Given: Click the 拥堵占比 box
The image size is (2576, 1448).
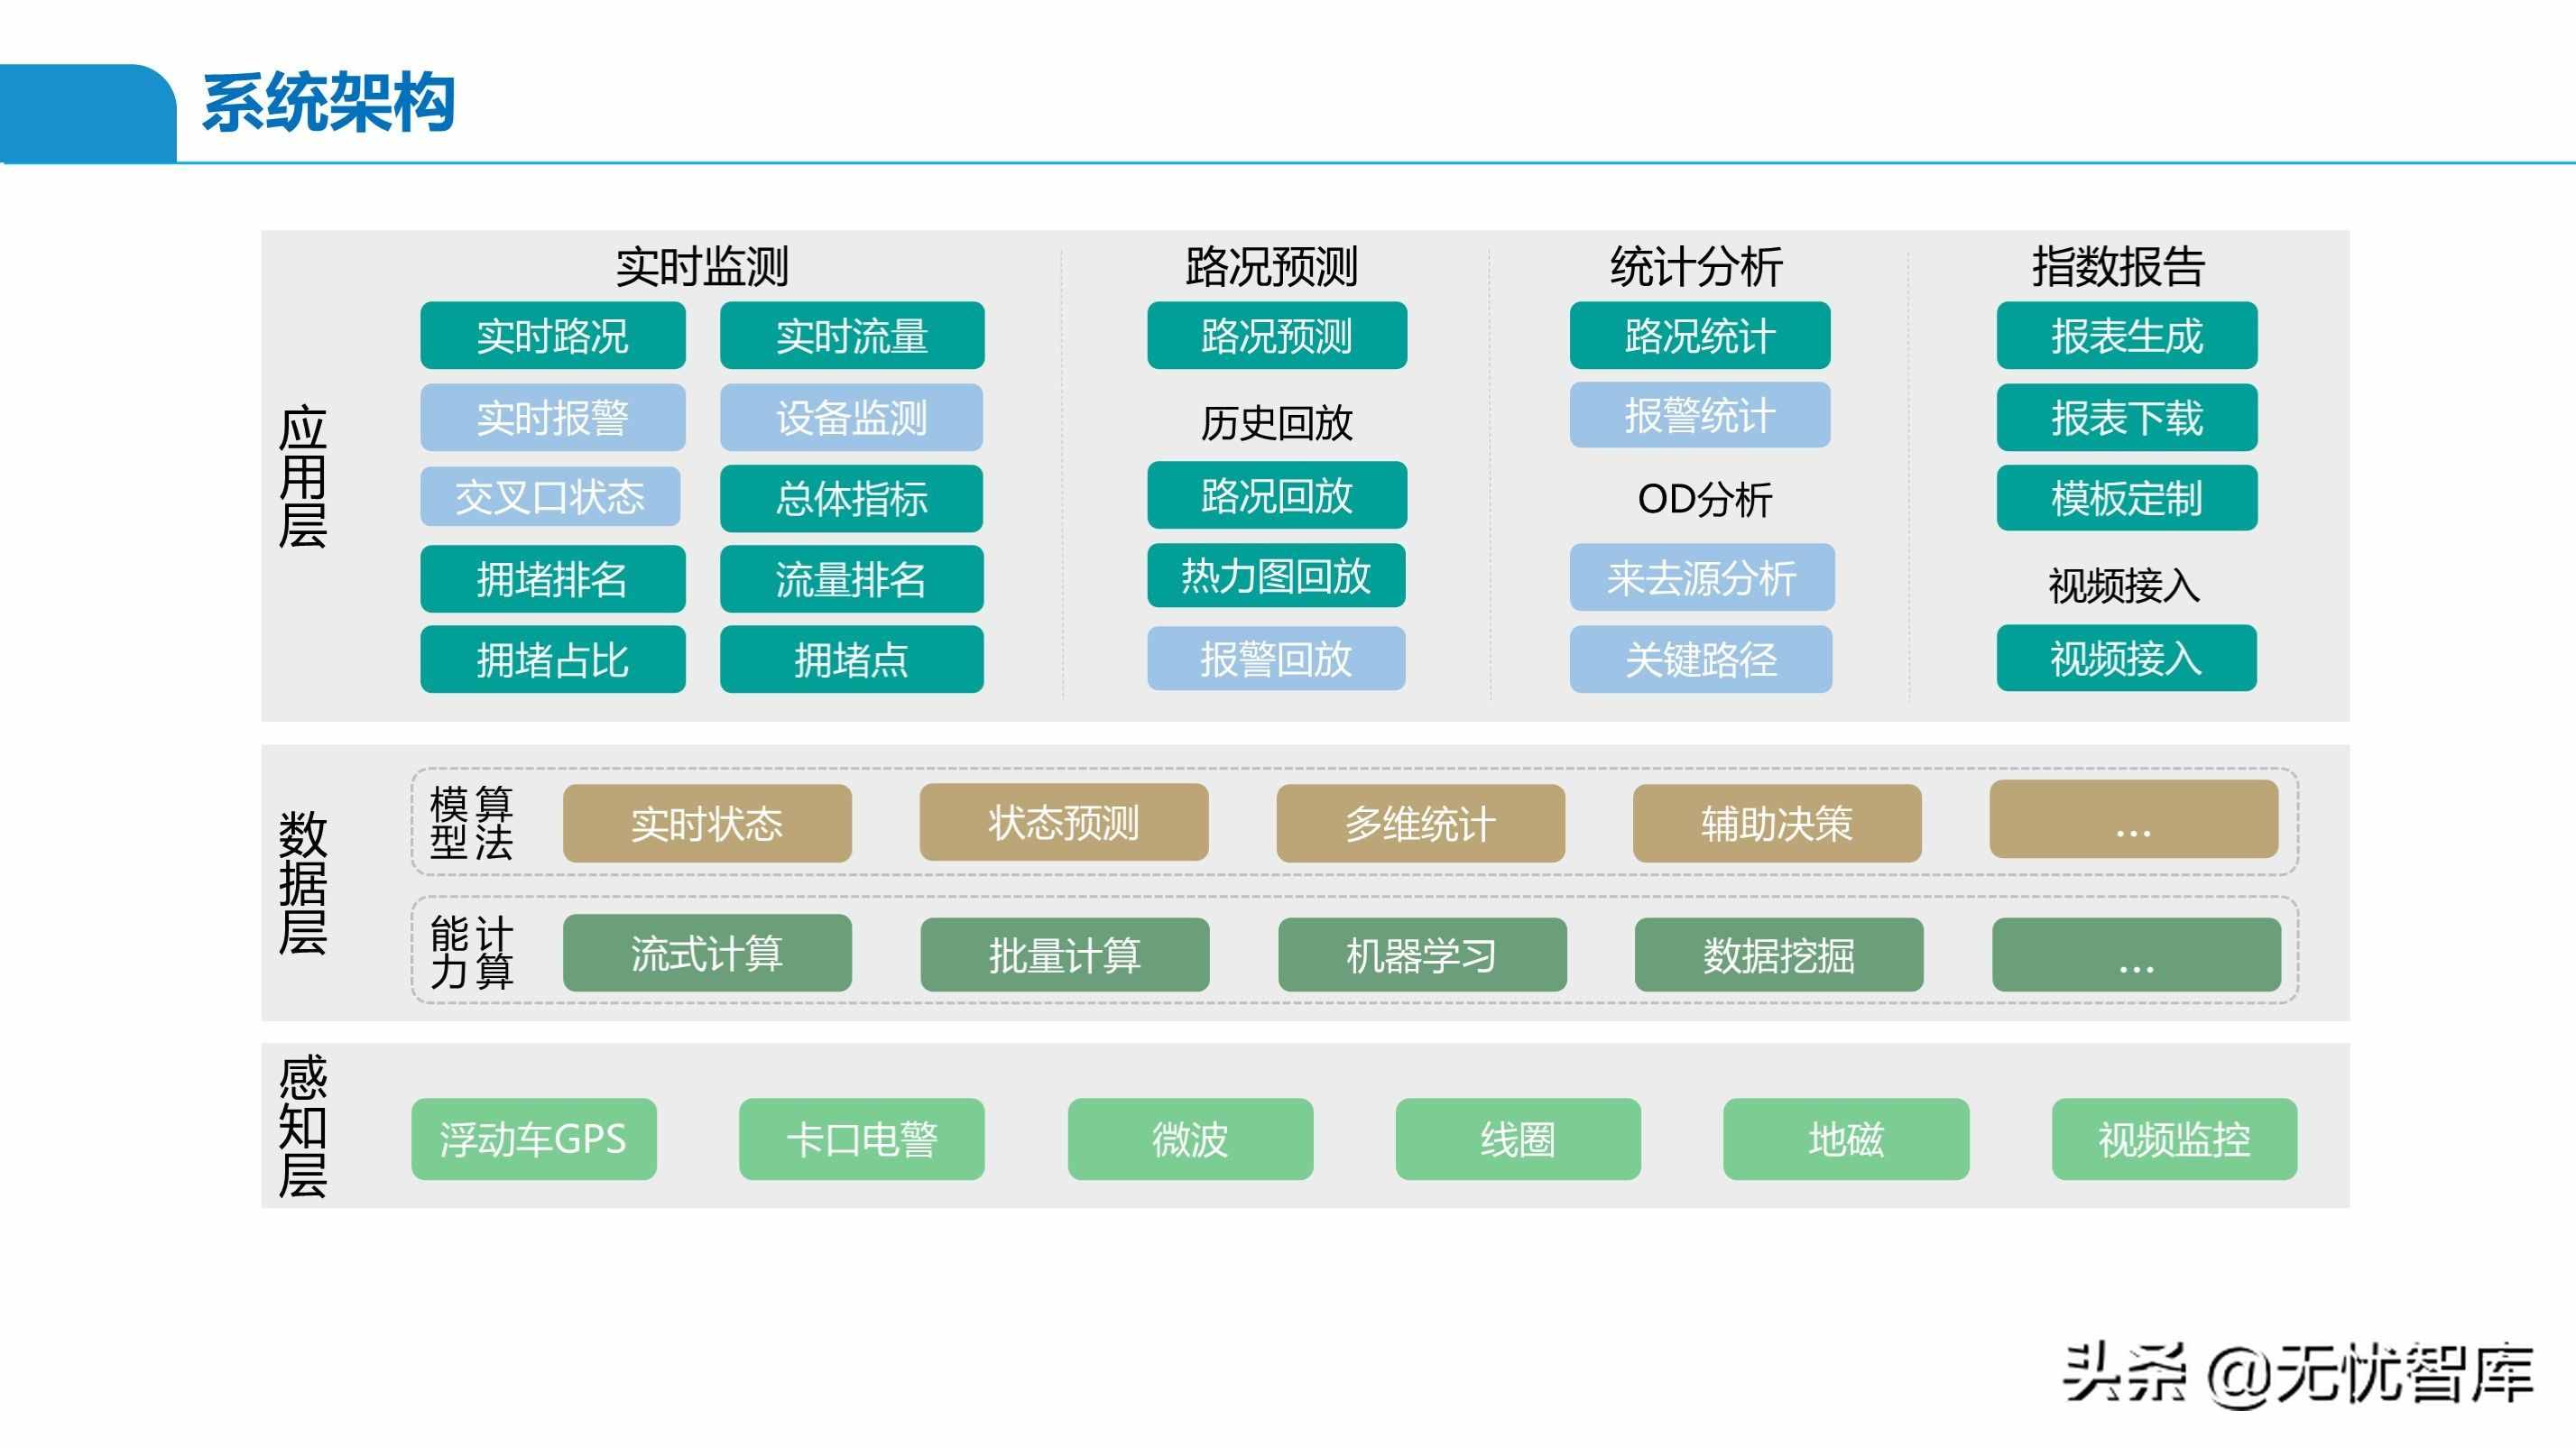Looking at the screenshot, I should pyautogui.click(x=553, y=660).
